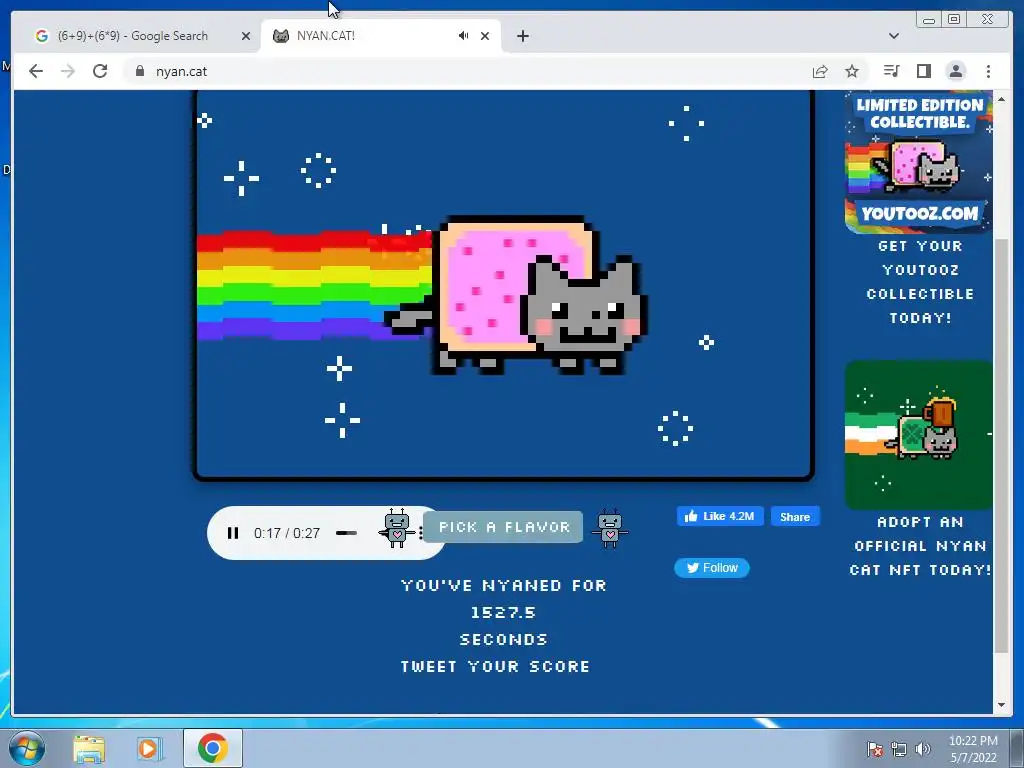Viewport: 1024px width, 768px height.
Task: Click the 1527.5 seconds score text
Action: 504,613
